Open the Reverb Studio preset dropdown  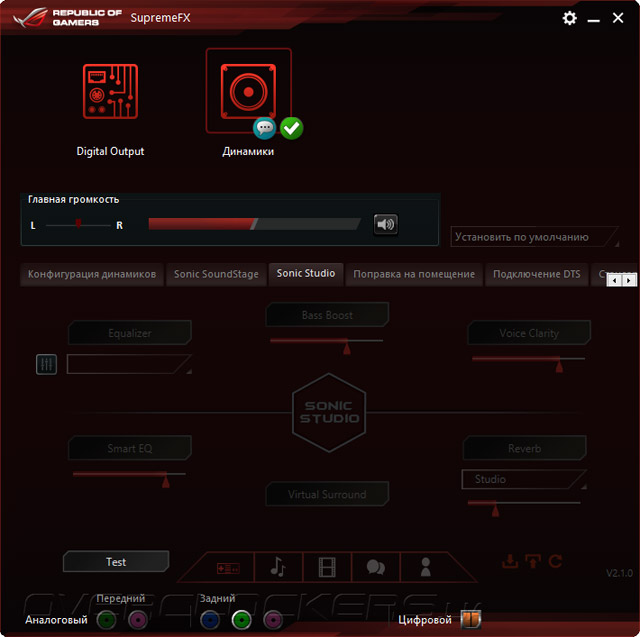[524, 479]
